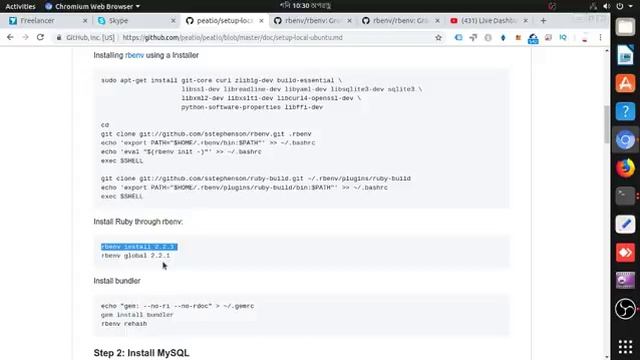Click highlighted 'rbenv install 2.2.1' line
The image size is (640, 360).
(x=139, y=247)
